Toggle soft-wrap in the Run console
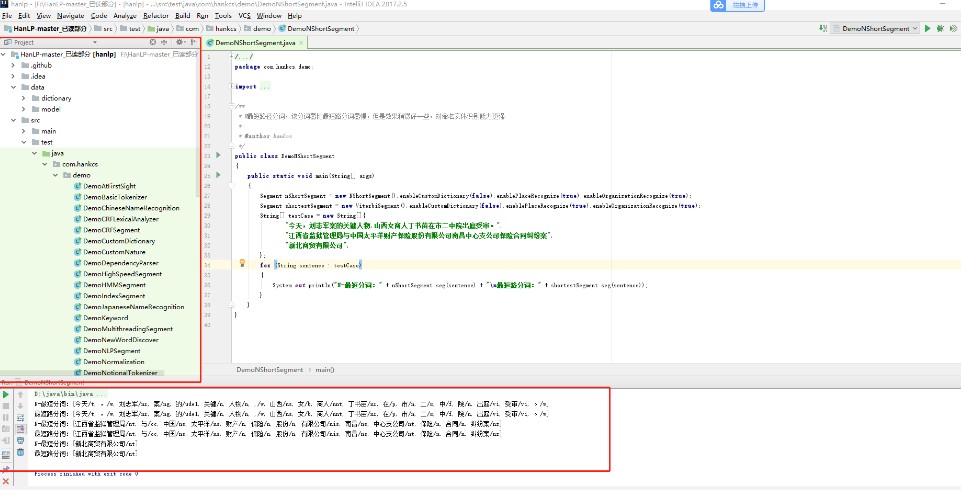Image resolution: width=962 pixels, height=503 pixels. pyautogui.click(x=20, y=417)
